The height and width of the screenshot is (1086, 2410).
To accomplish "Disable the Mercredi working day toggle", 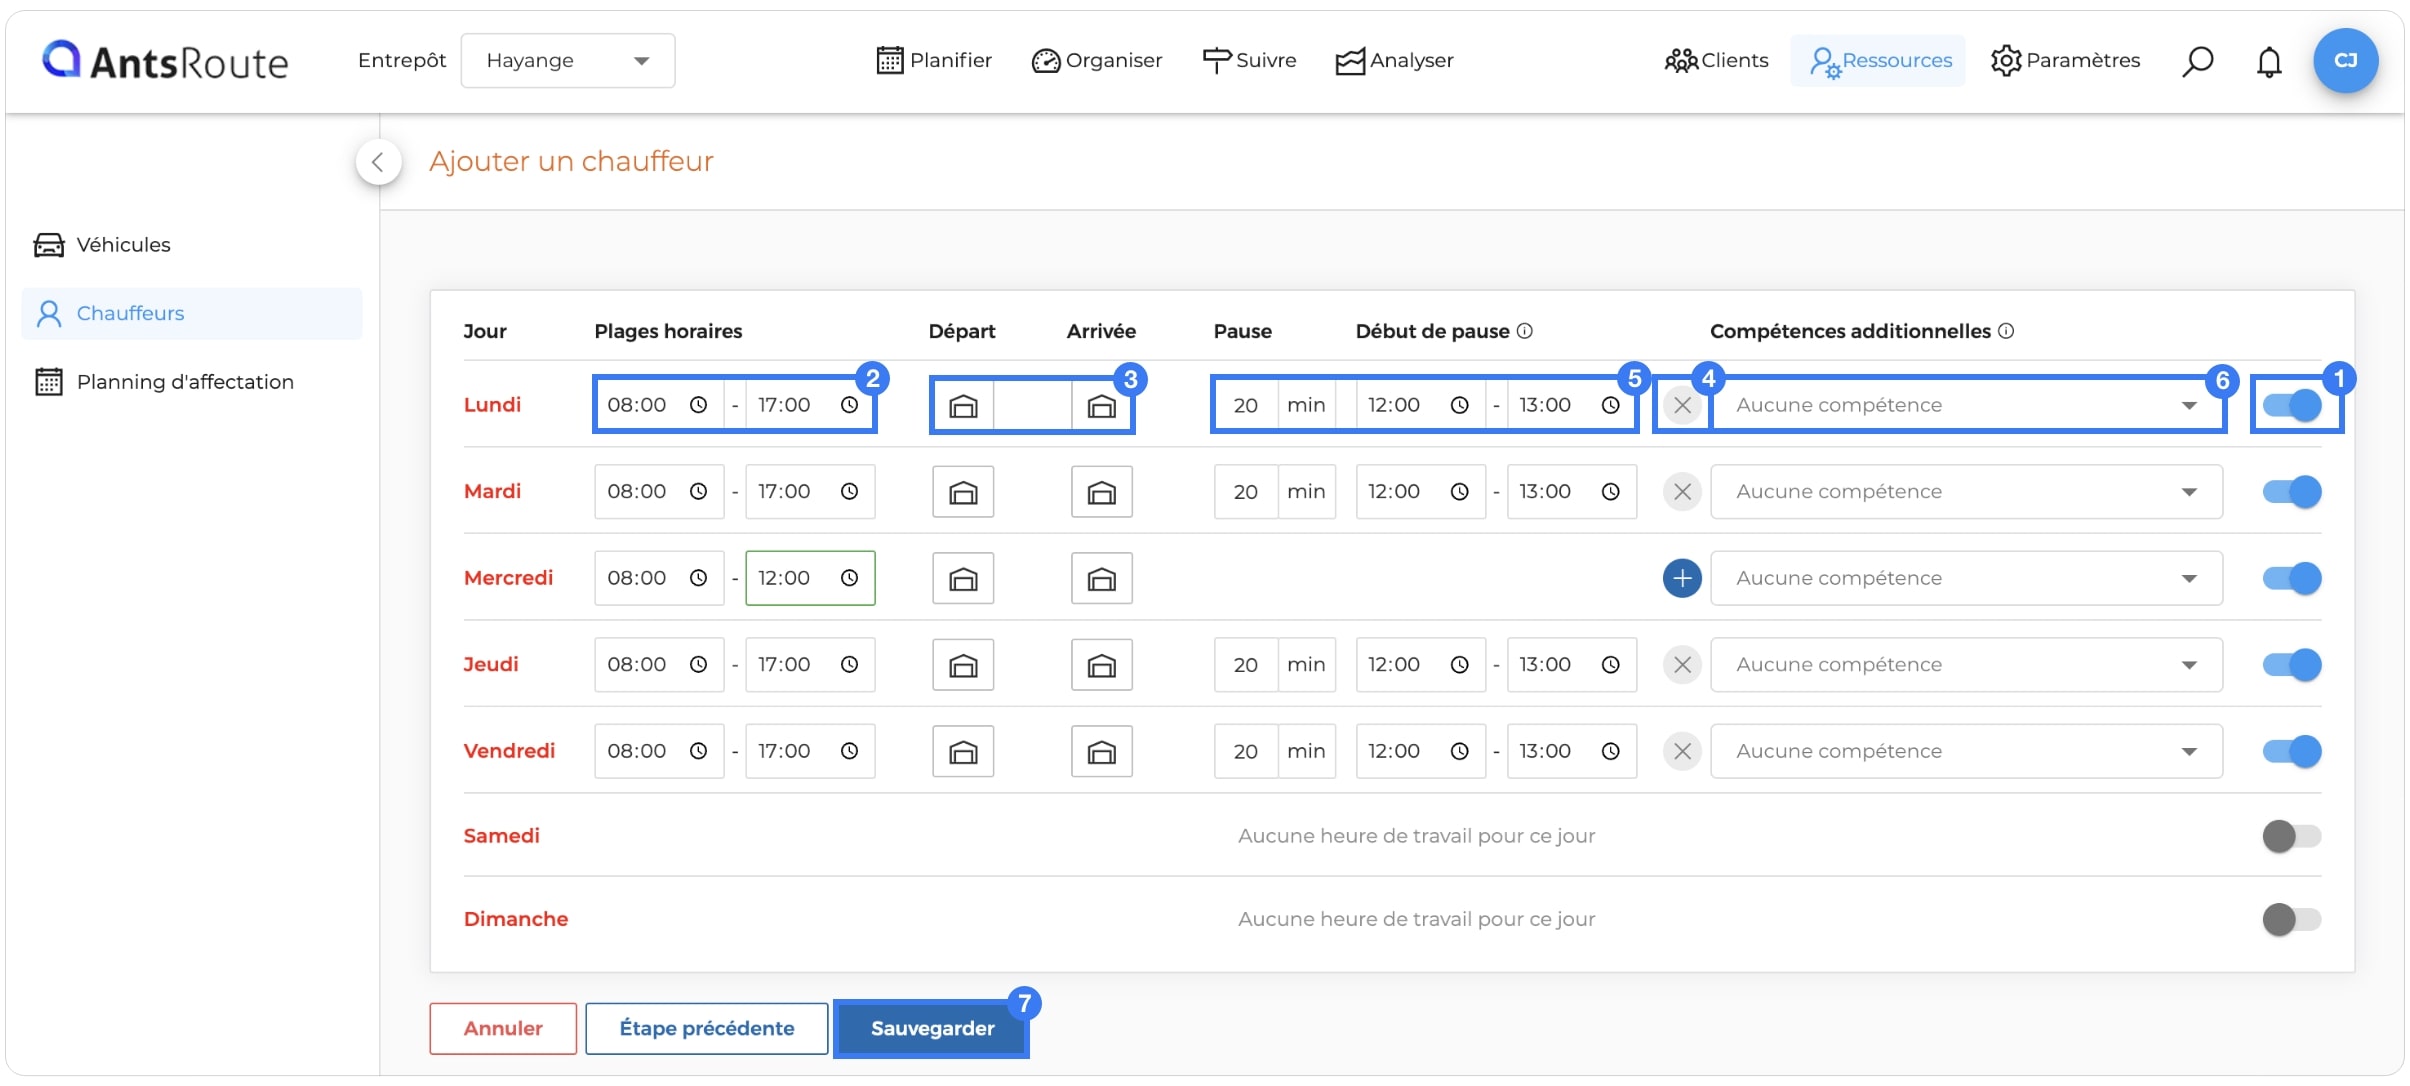I will [x=2292, y=578].
